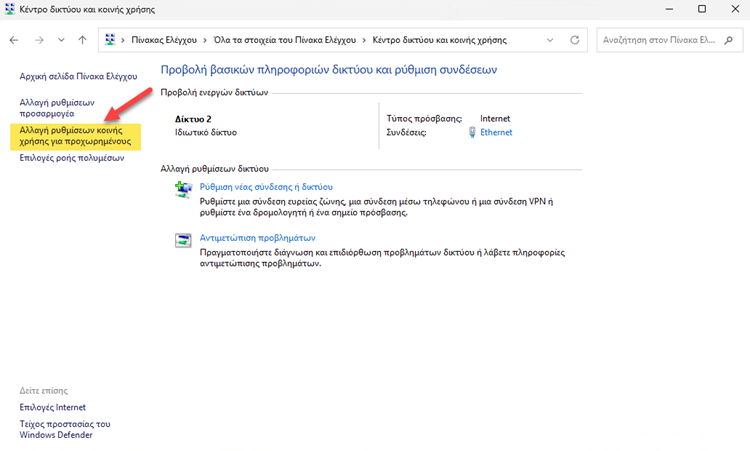Expand chevron after the Control Panel icon in the address bar
Image resolution: width=750 pixels, height=451 pixels.
click(x=123, y=40)
